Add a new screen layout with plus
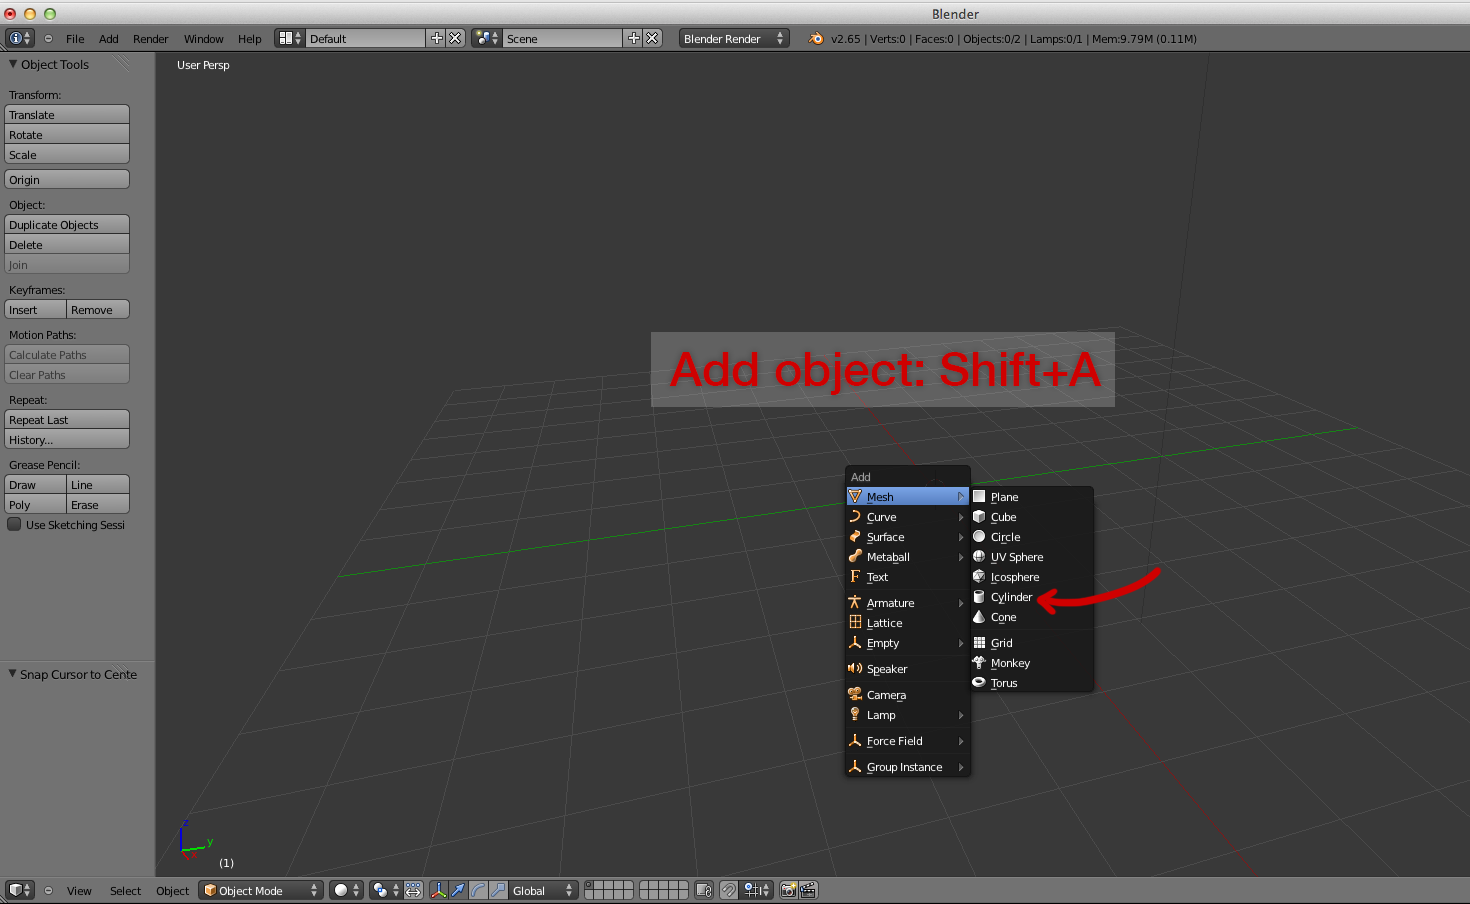The image size is (1470, 904). 436,38
